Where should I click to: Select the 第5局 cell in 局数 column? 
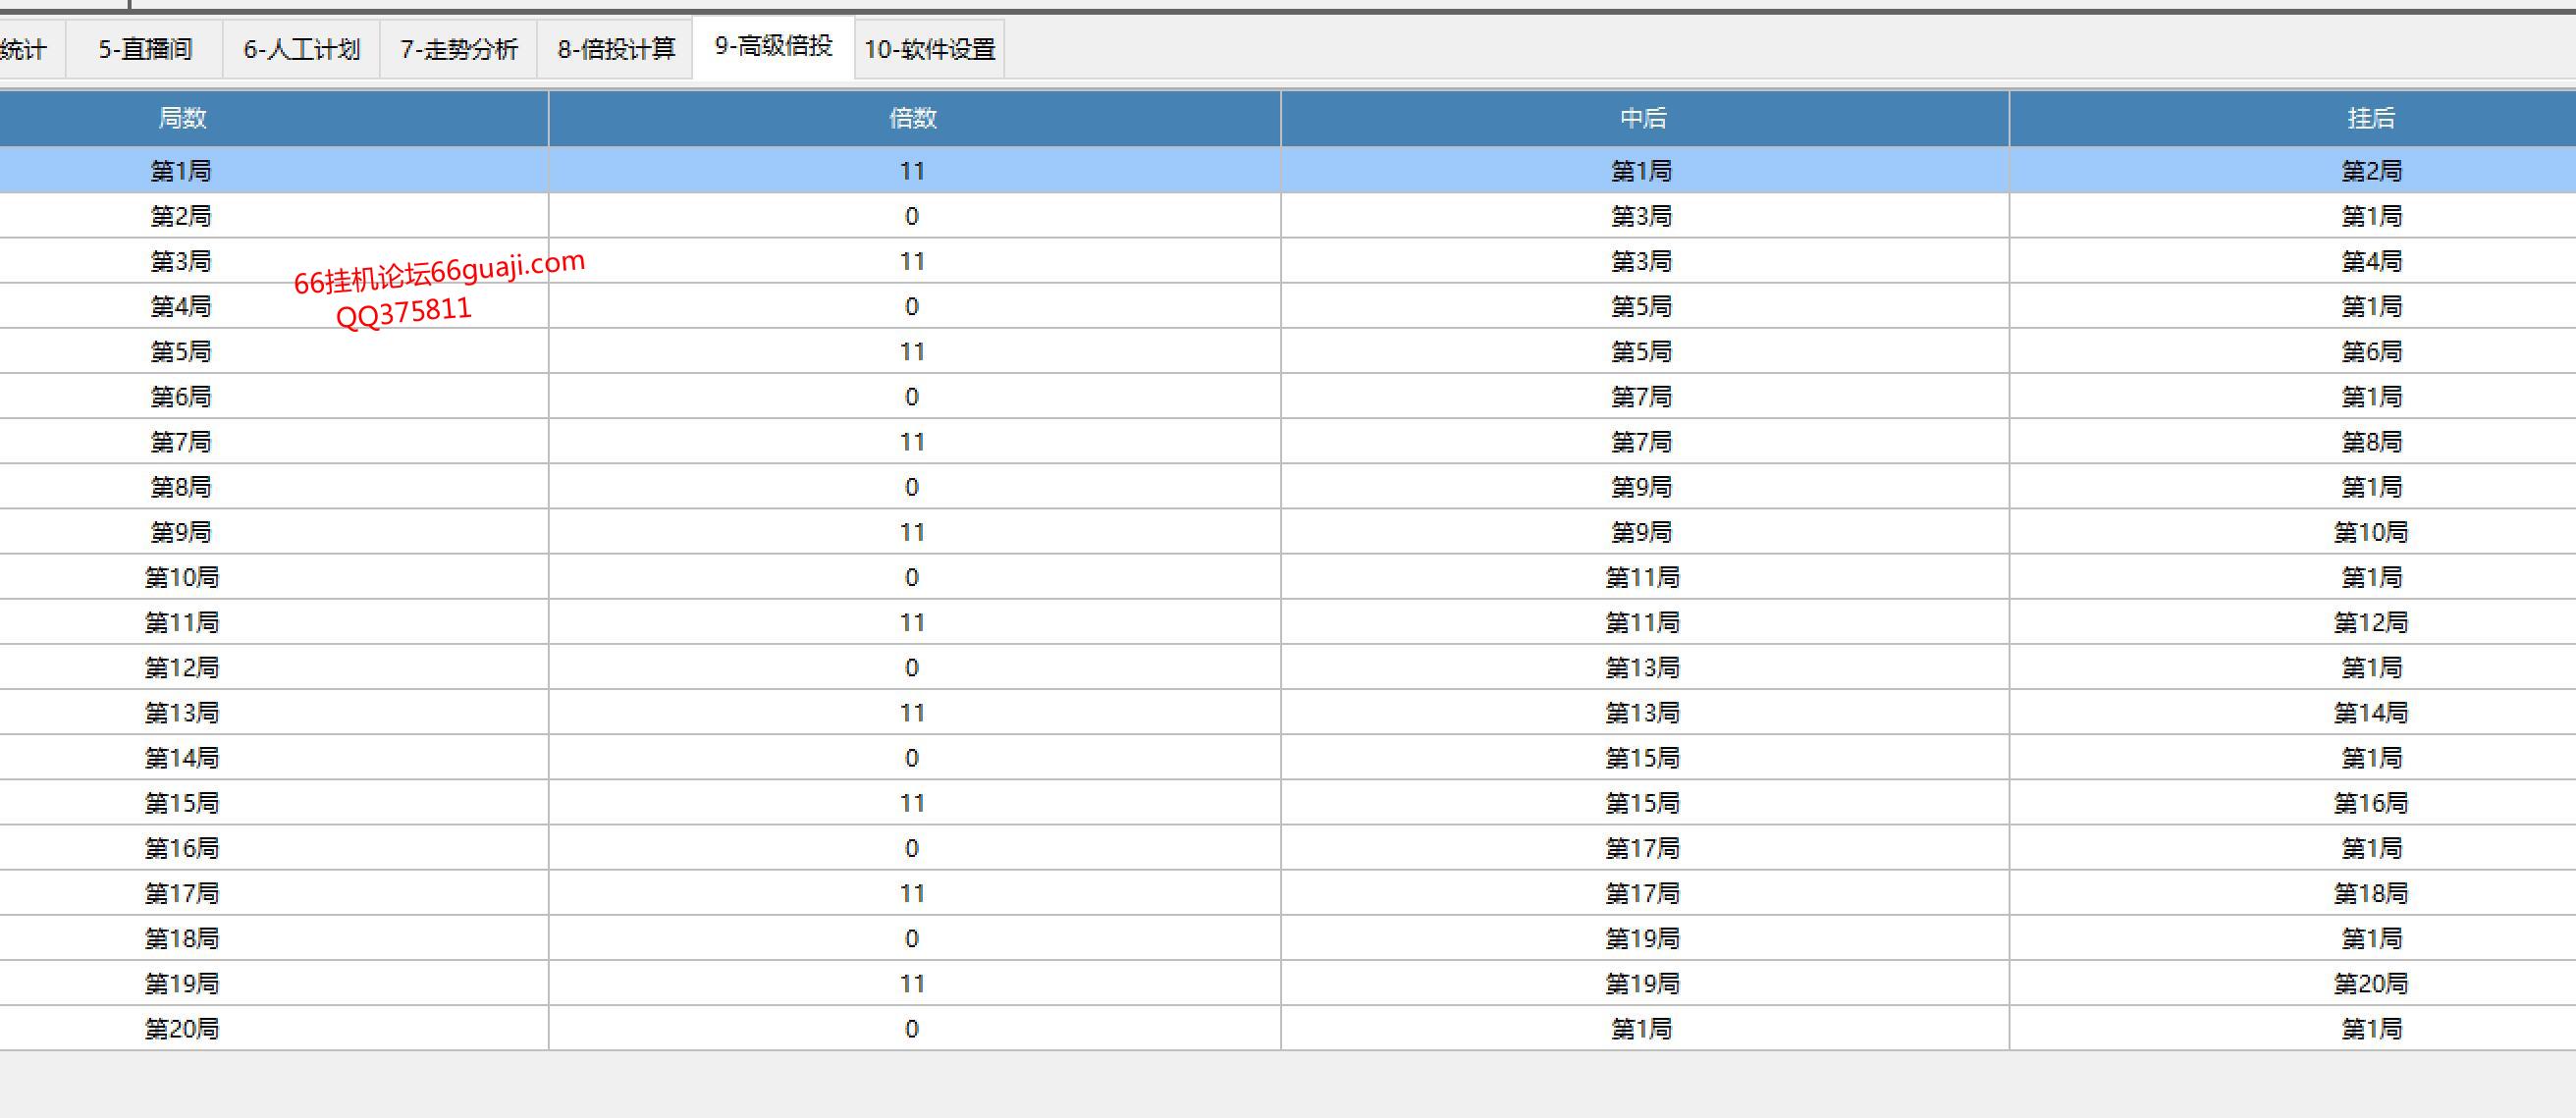pos(274,351)
